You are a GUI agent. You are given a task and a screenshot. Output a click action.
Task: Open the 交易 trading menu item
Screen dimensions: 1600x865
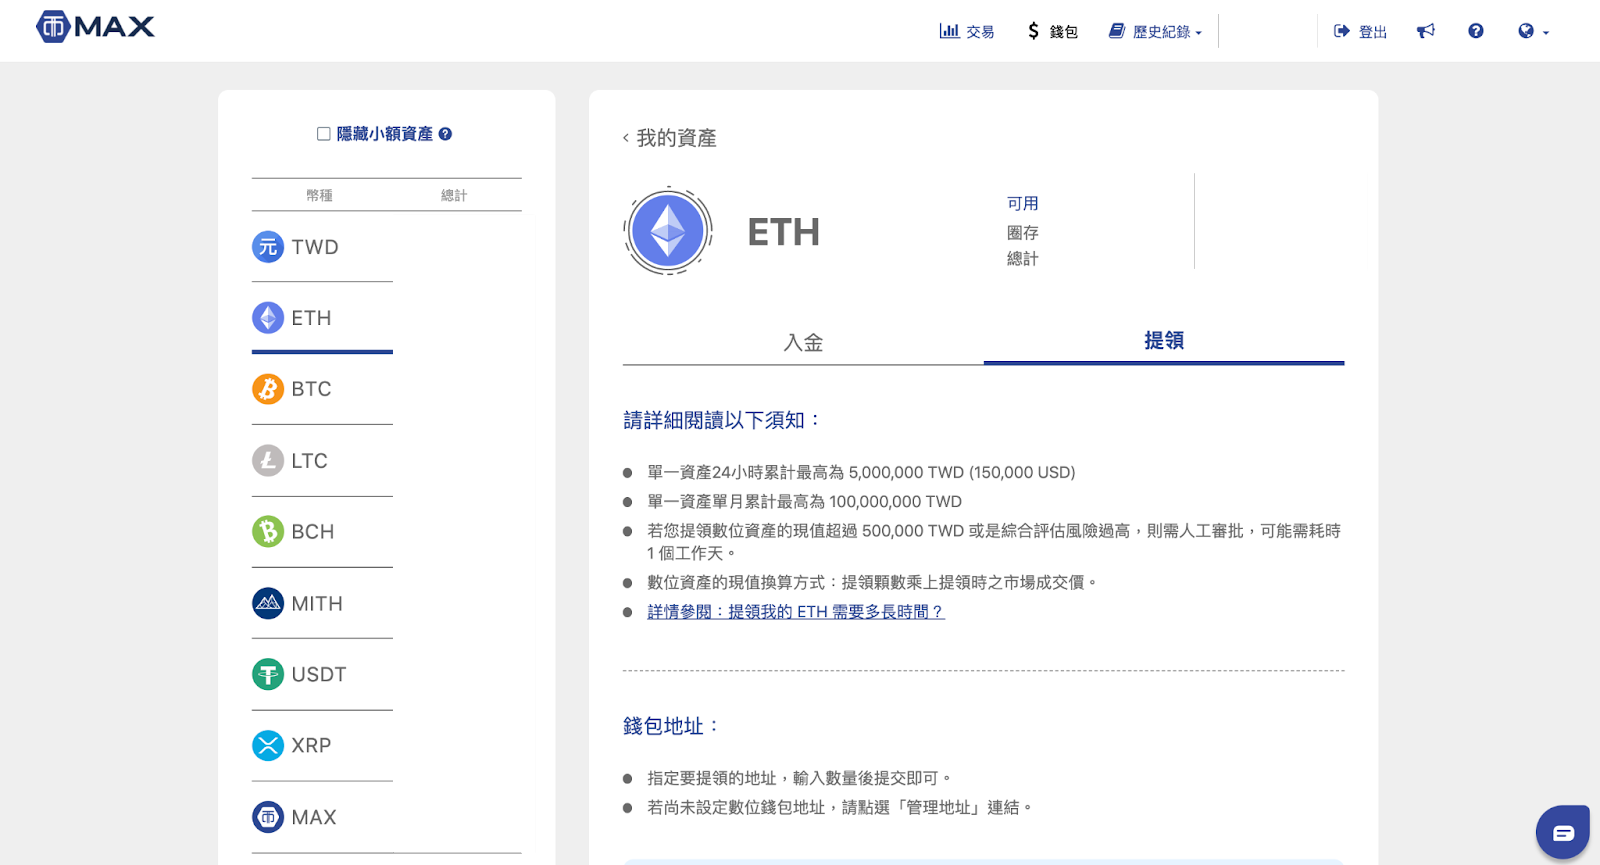(x=967, y=31)
